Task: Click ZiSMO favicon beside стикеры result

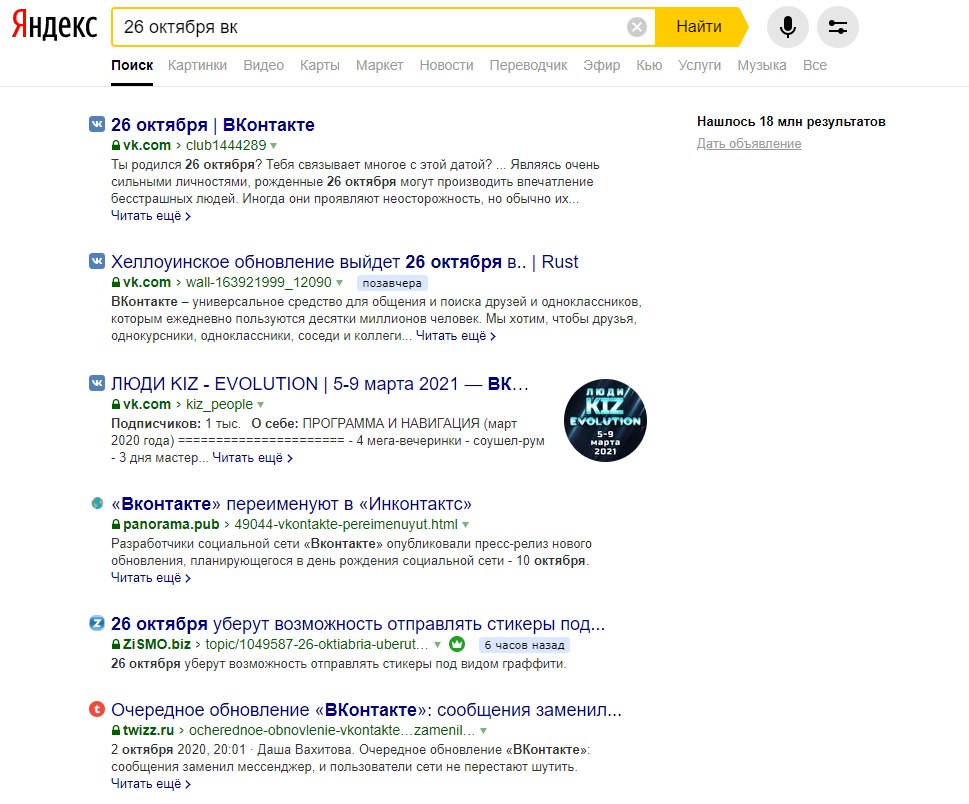Action: [x=97, y=623]
